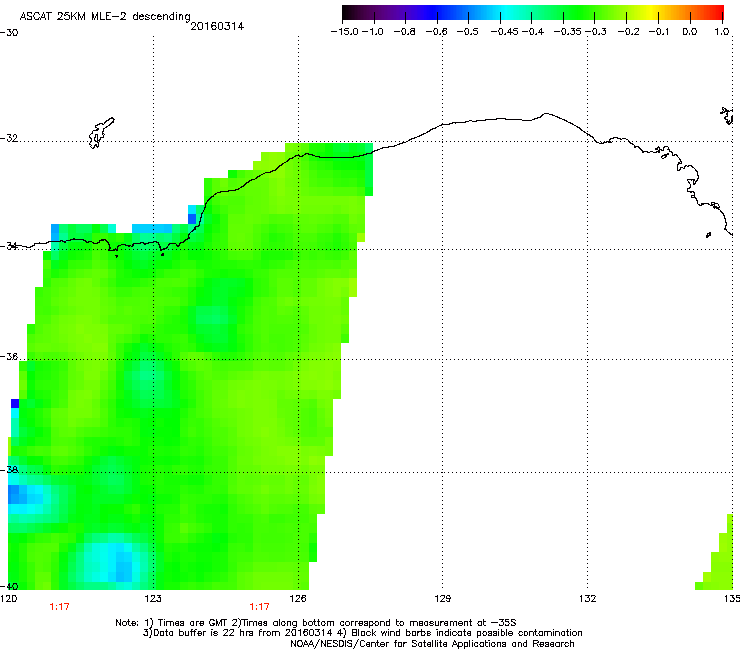740x650 pixels.
Task: Click the "123" longitude axis label
Action: click(x=153, y=599)
